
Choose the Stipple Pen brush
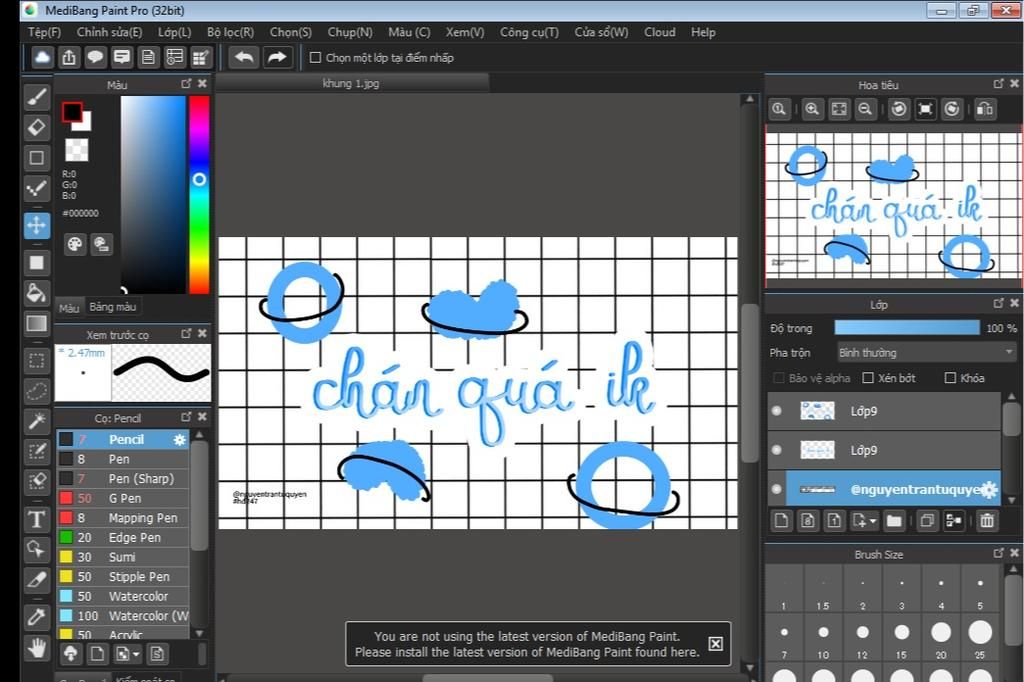[123, 577]
